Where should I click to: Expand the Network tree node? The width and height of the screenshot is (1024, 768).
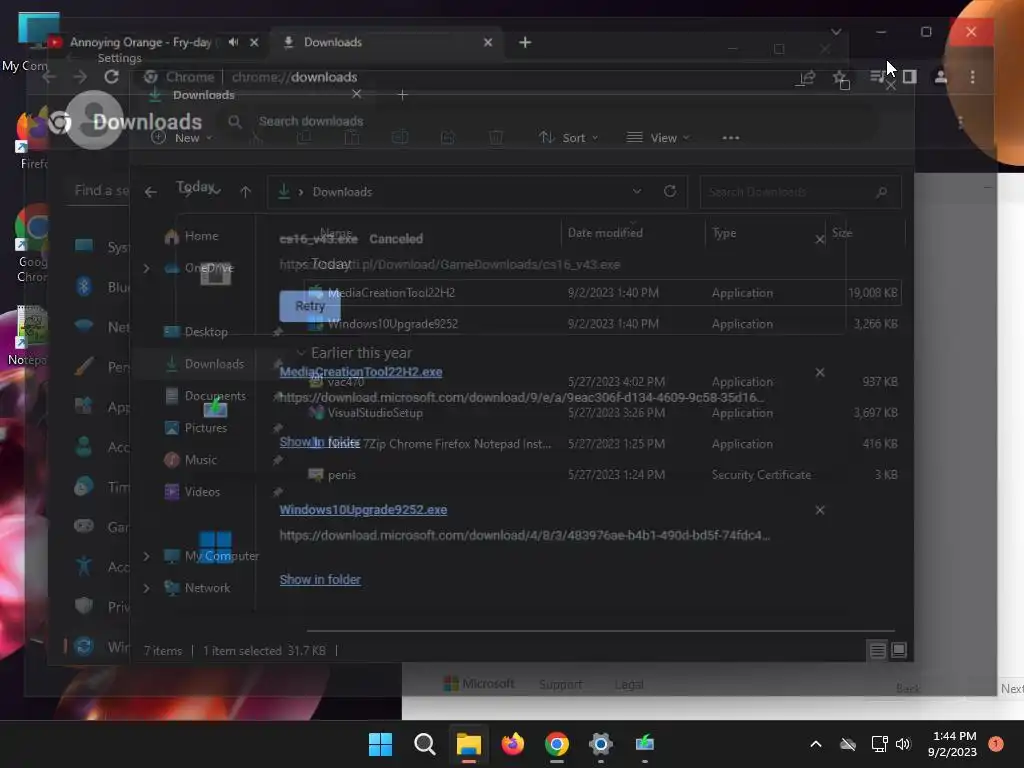147,588
